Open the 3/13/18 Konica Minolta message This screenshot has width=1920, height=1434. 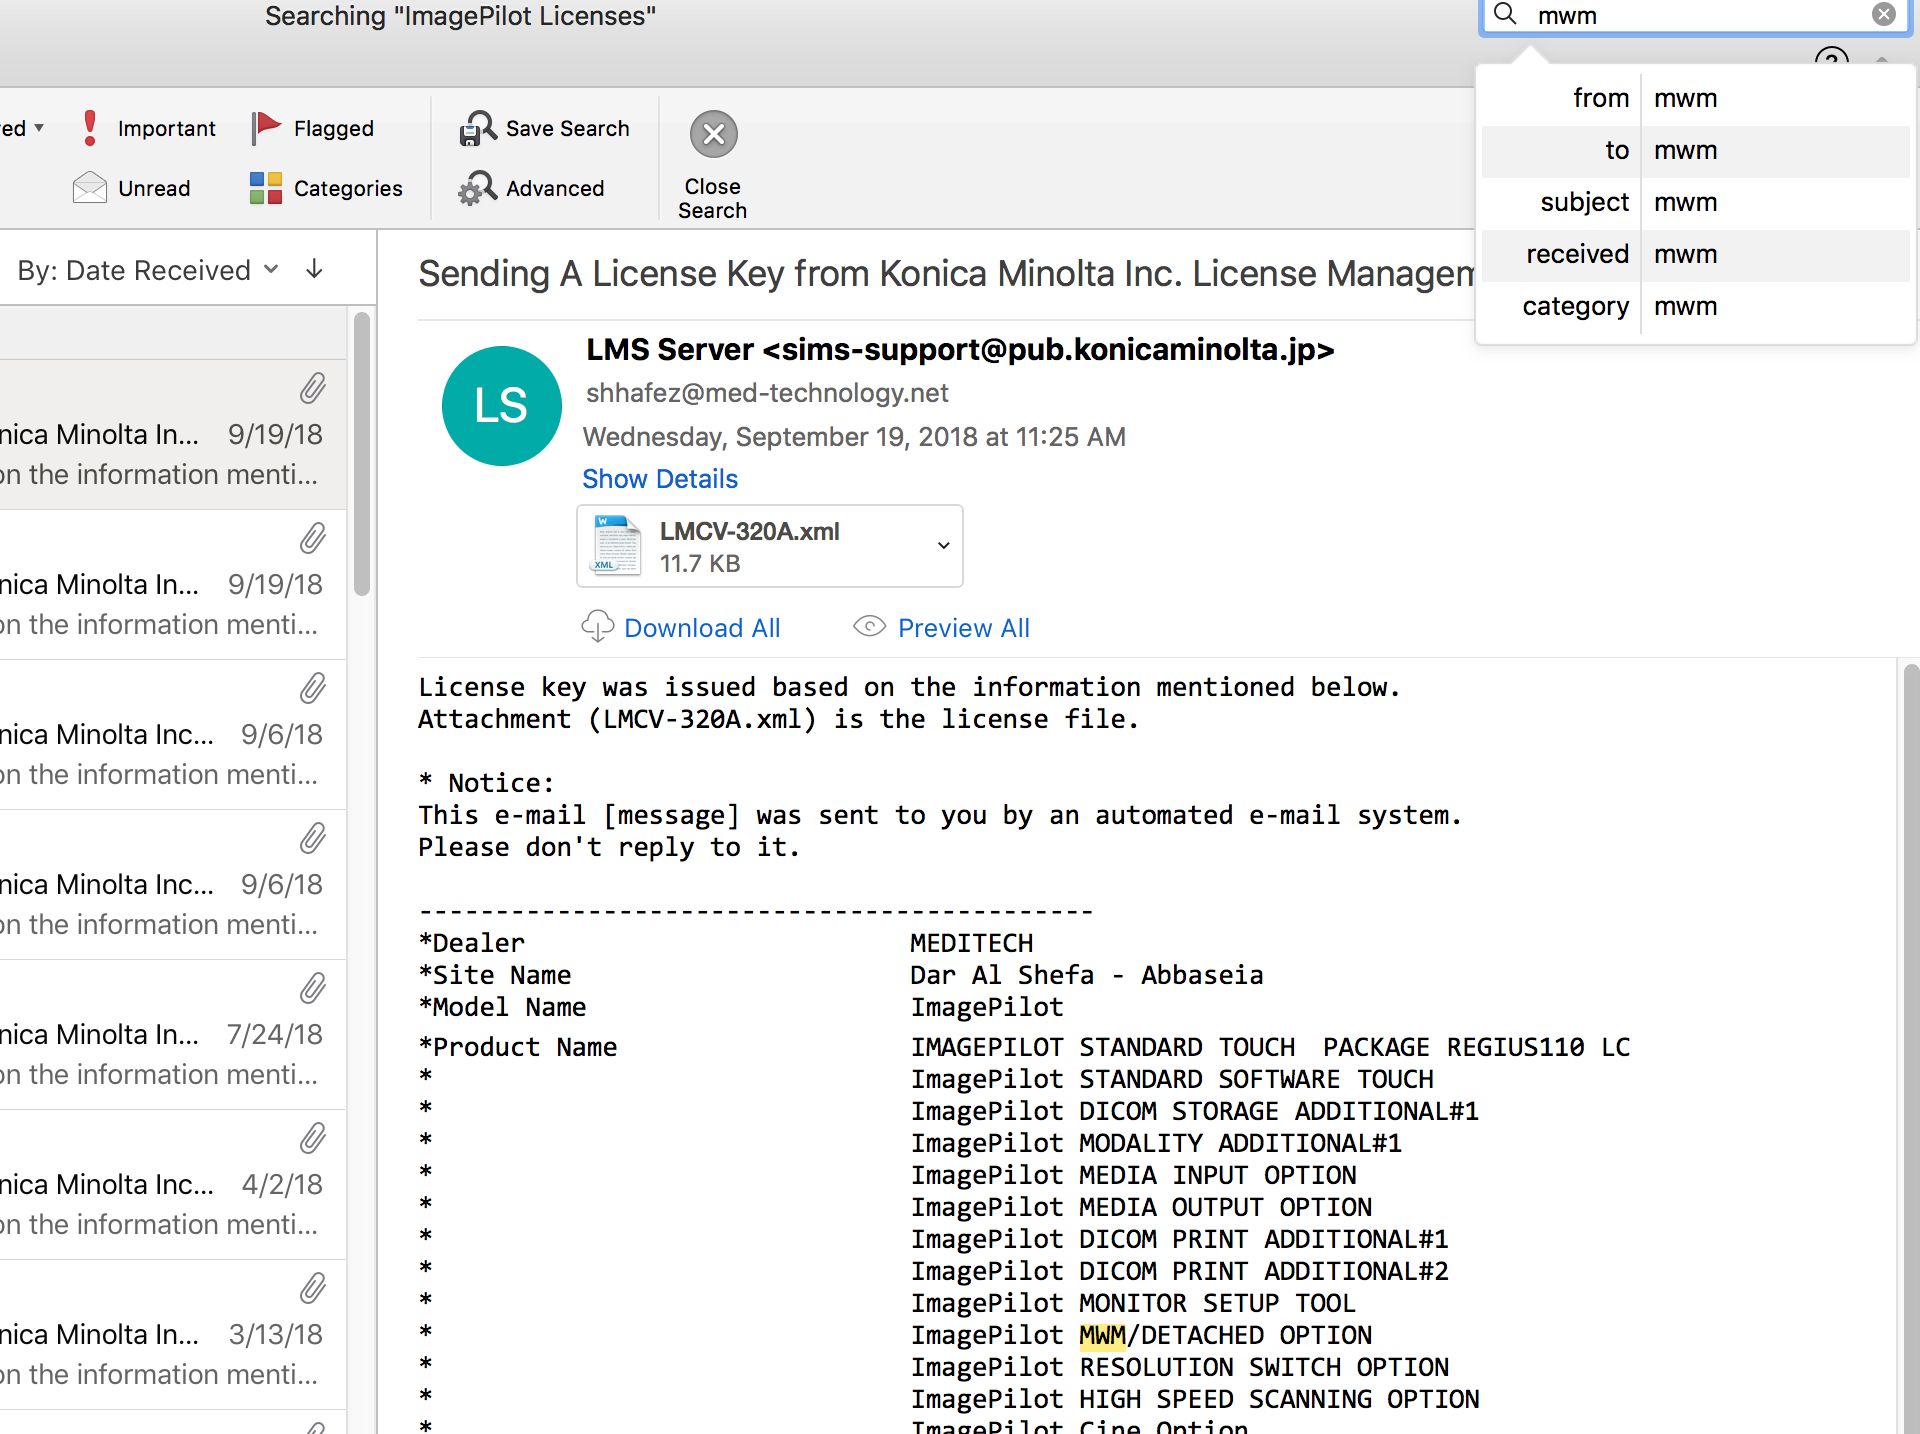(x=173, y=1335)
